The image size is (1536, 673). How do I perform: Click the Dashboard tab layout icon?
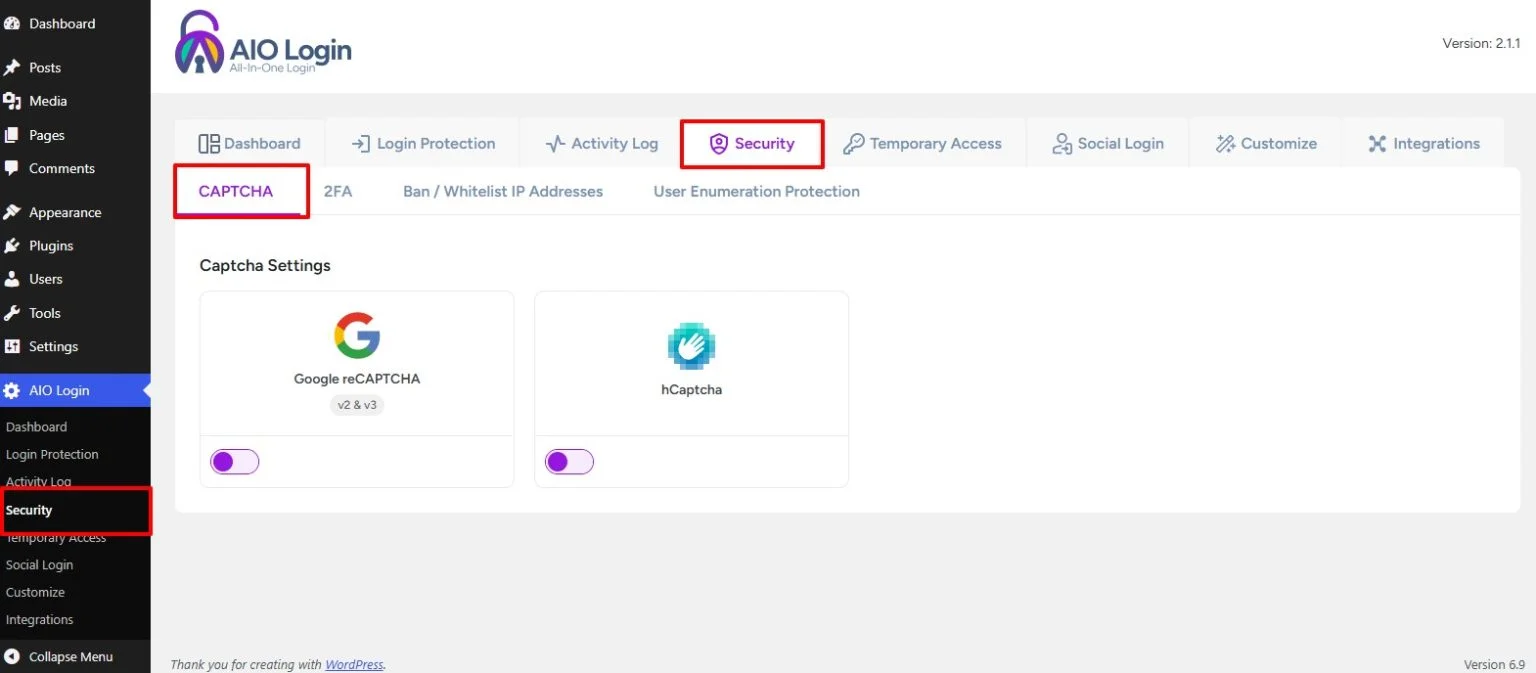tap(209, 144)
